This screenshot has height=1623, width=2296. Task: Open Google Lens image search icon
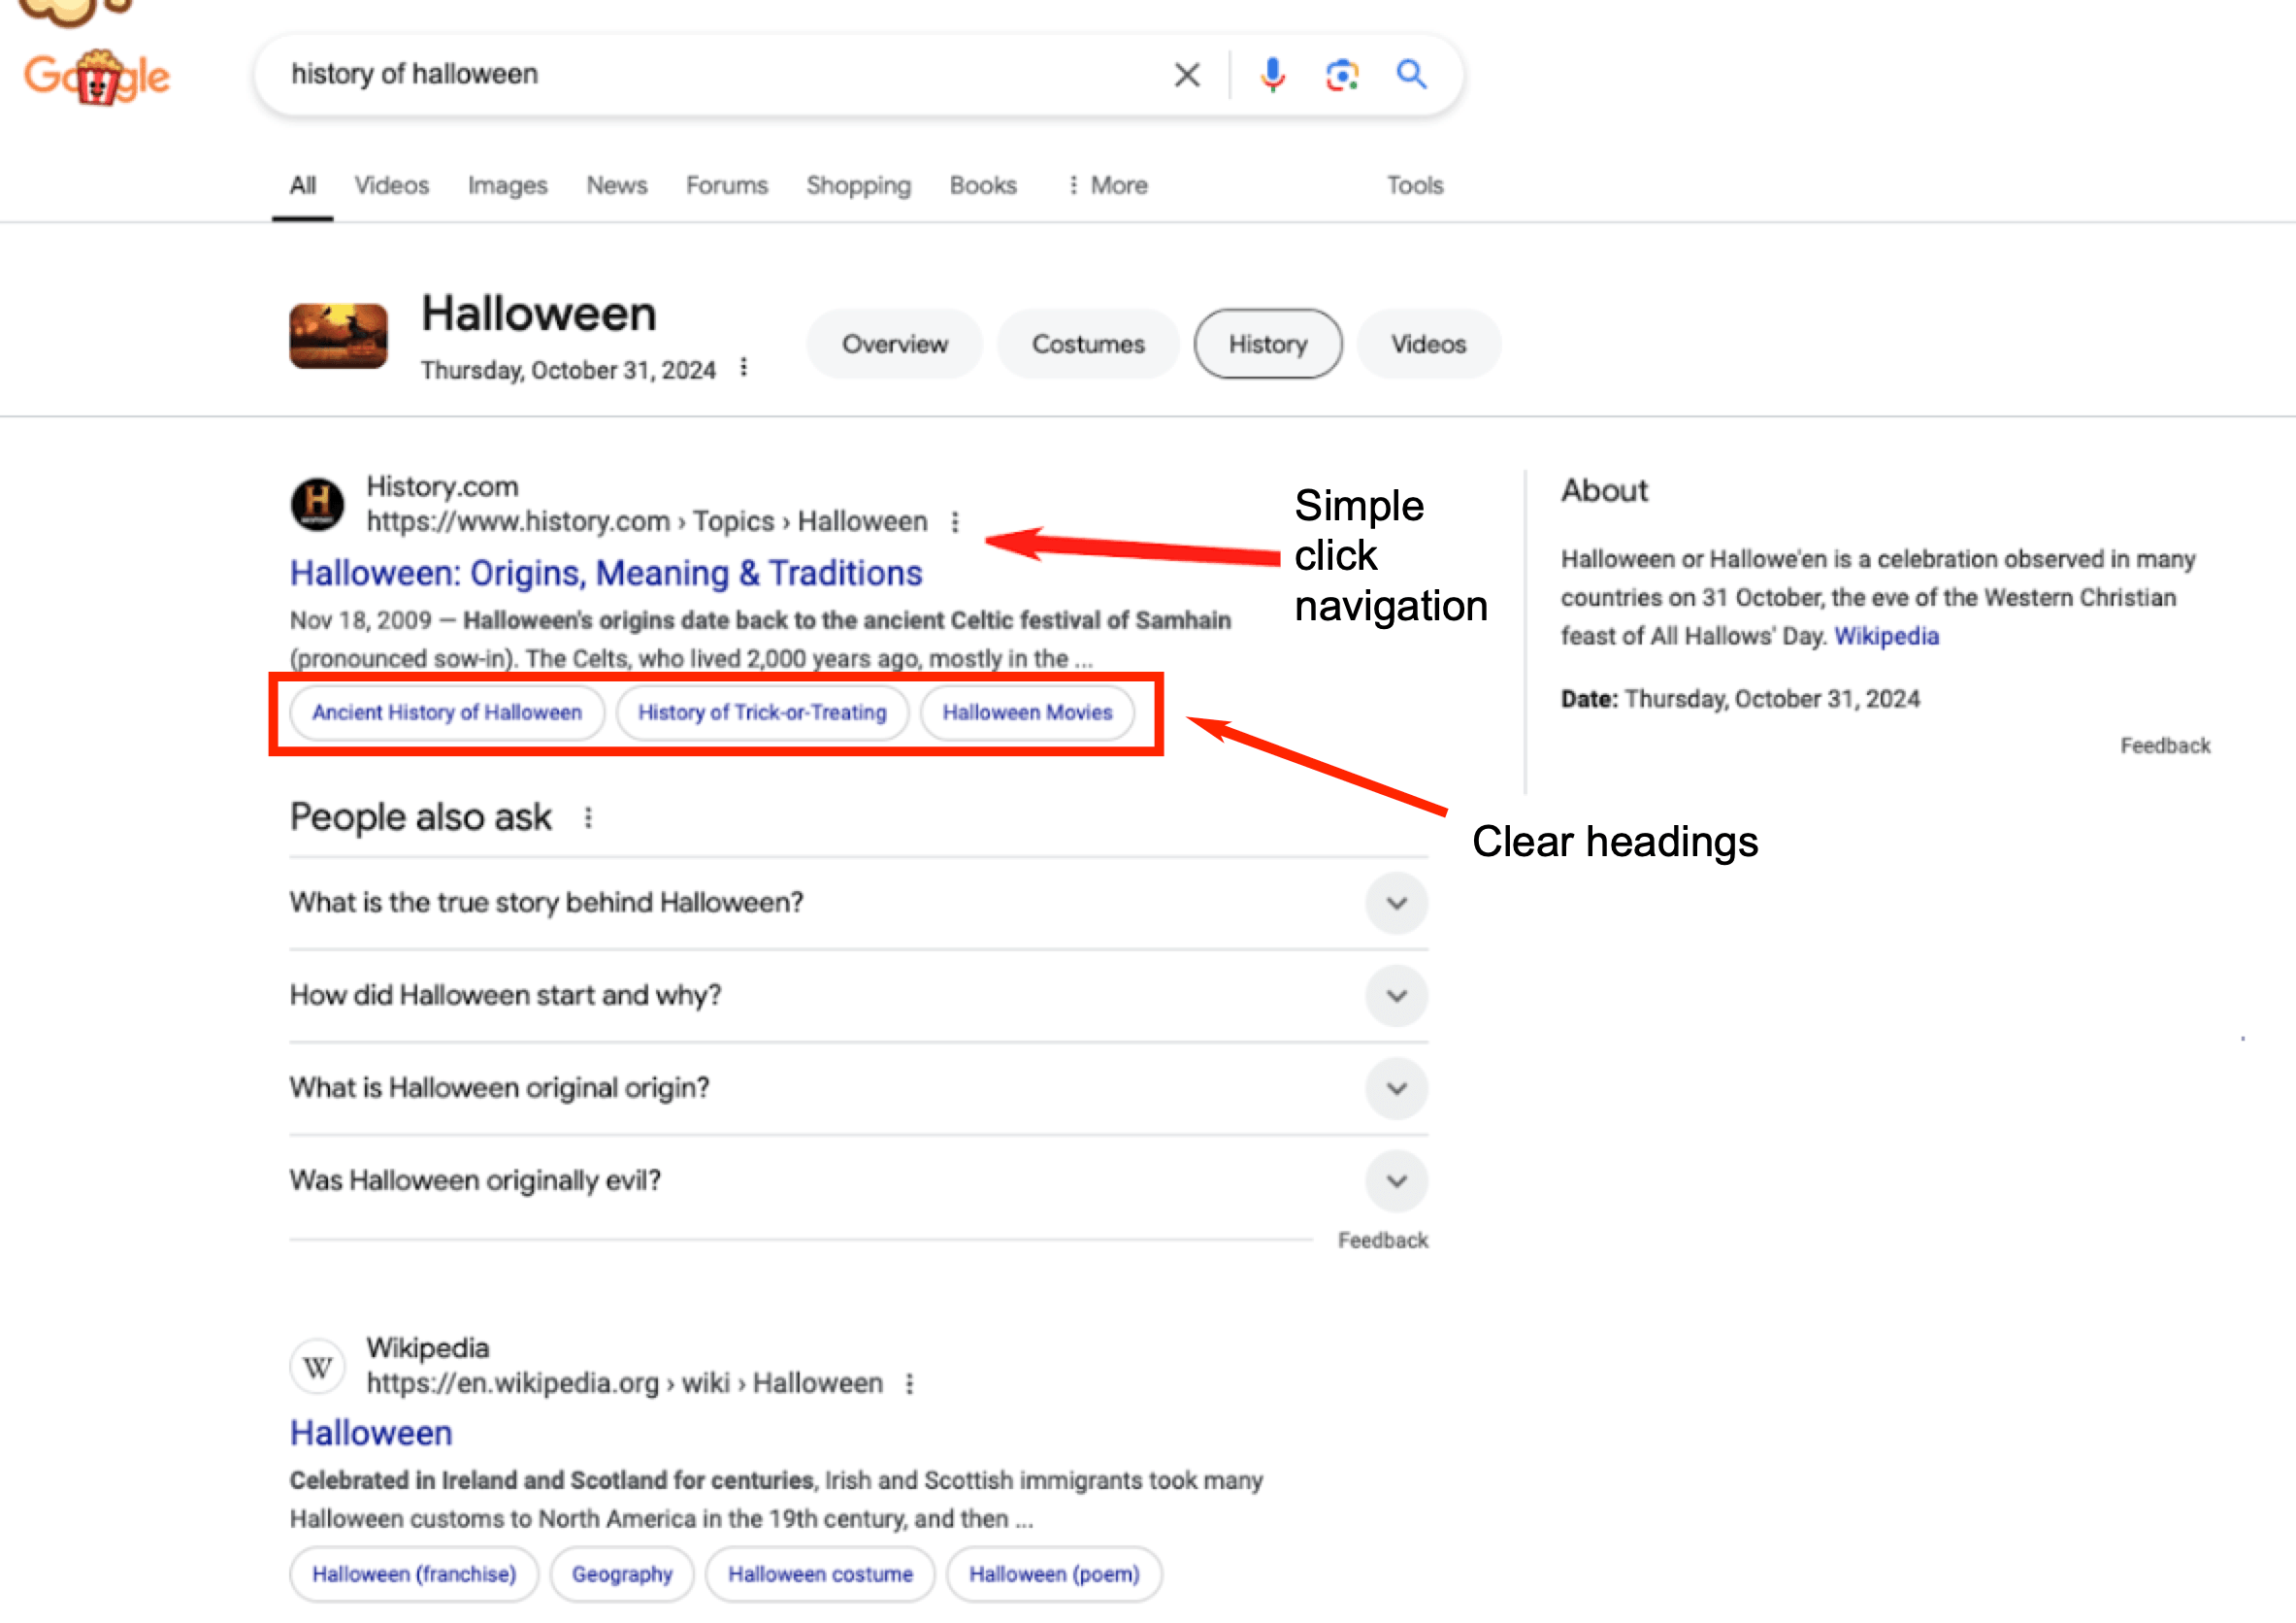coord(1341,75)
